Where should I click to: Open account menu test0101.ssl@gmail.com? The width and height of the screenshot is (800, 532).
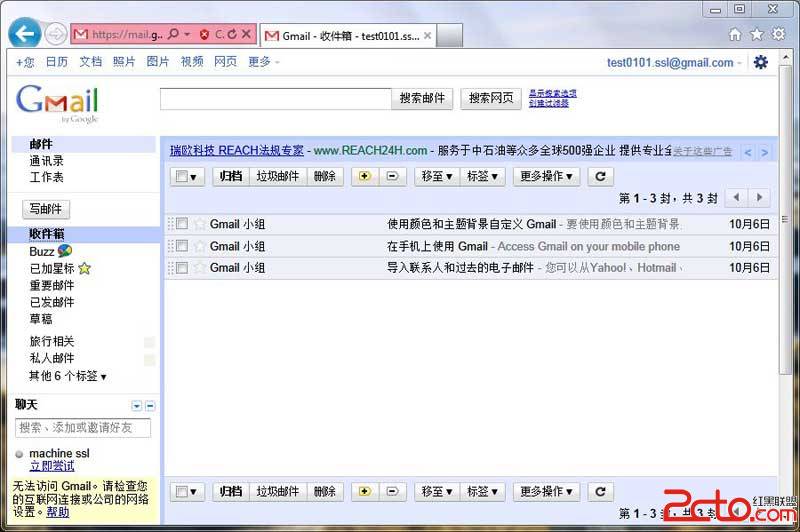673,63
